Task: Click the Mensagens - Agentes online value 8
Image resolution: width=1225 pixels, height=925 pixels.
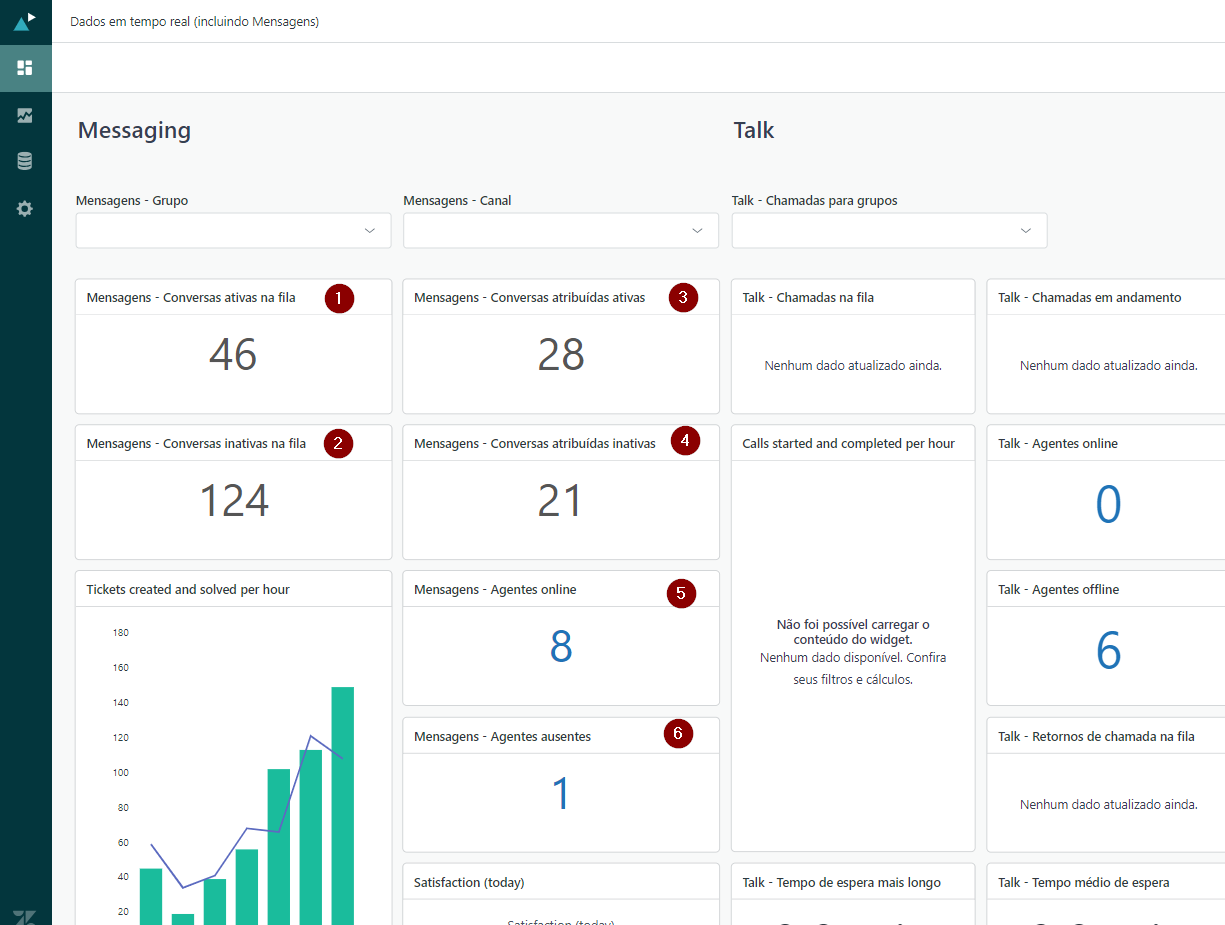Action: [561, 648]
